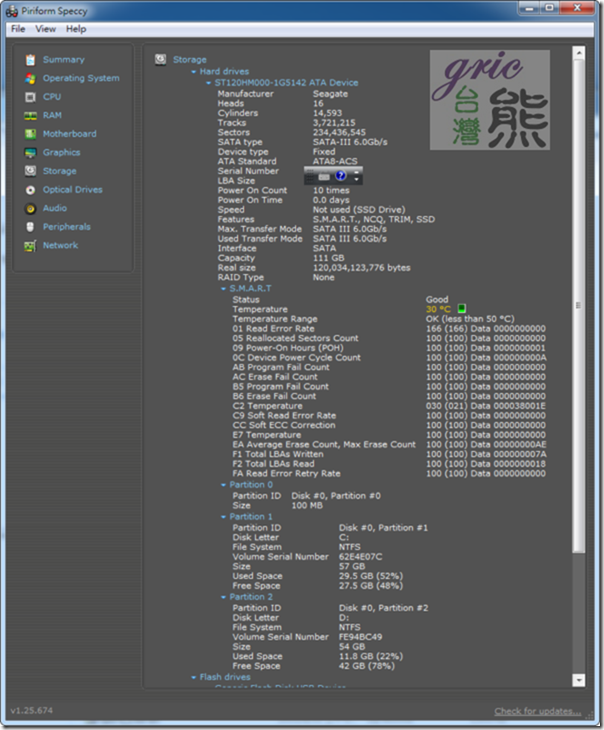
Task: Click the Real size 120,034,123,776 bytes value
Action: click(361, 268)
